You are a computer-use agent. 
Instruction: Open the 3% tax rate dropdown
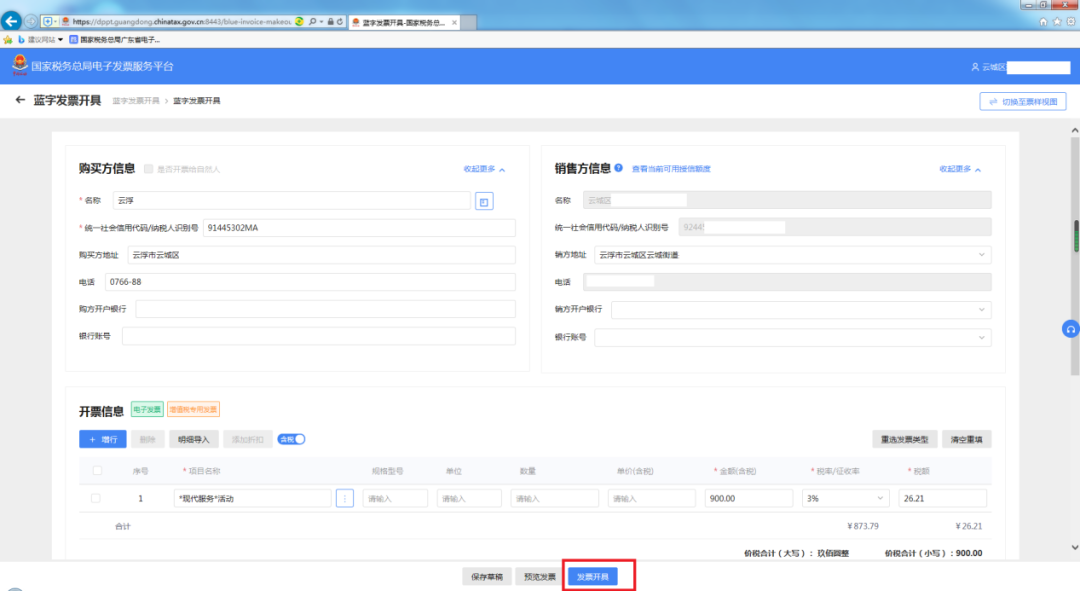pos(846,498)
